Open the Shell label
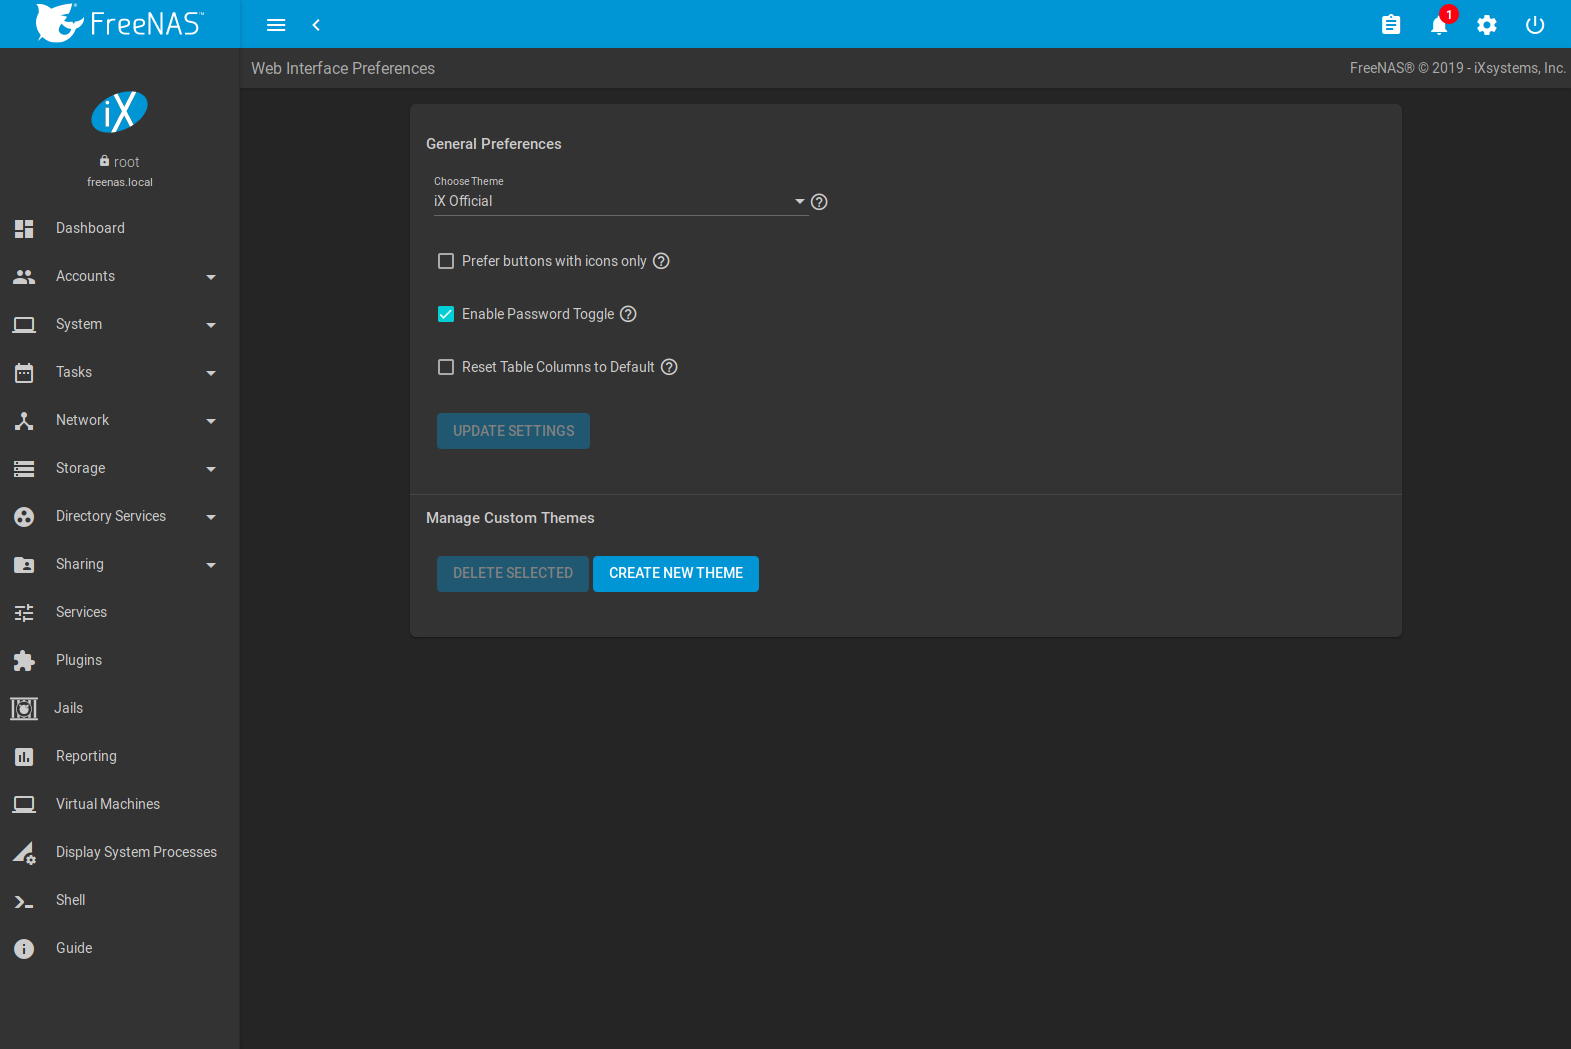Viewport: 1571px width, 1049px height. pos(70,900)
